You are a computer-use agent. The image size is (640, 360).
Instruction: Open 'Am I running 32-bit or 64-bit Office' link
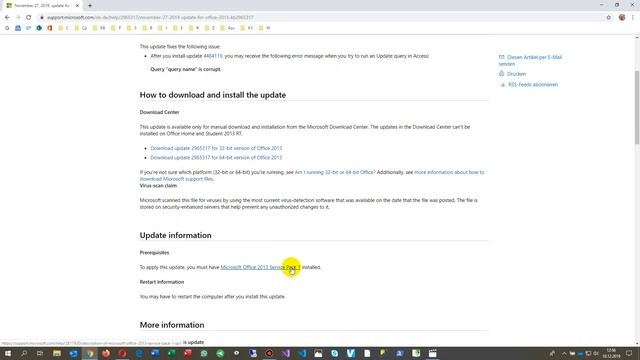(335, 172)
